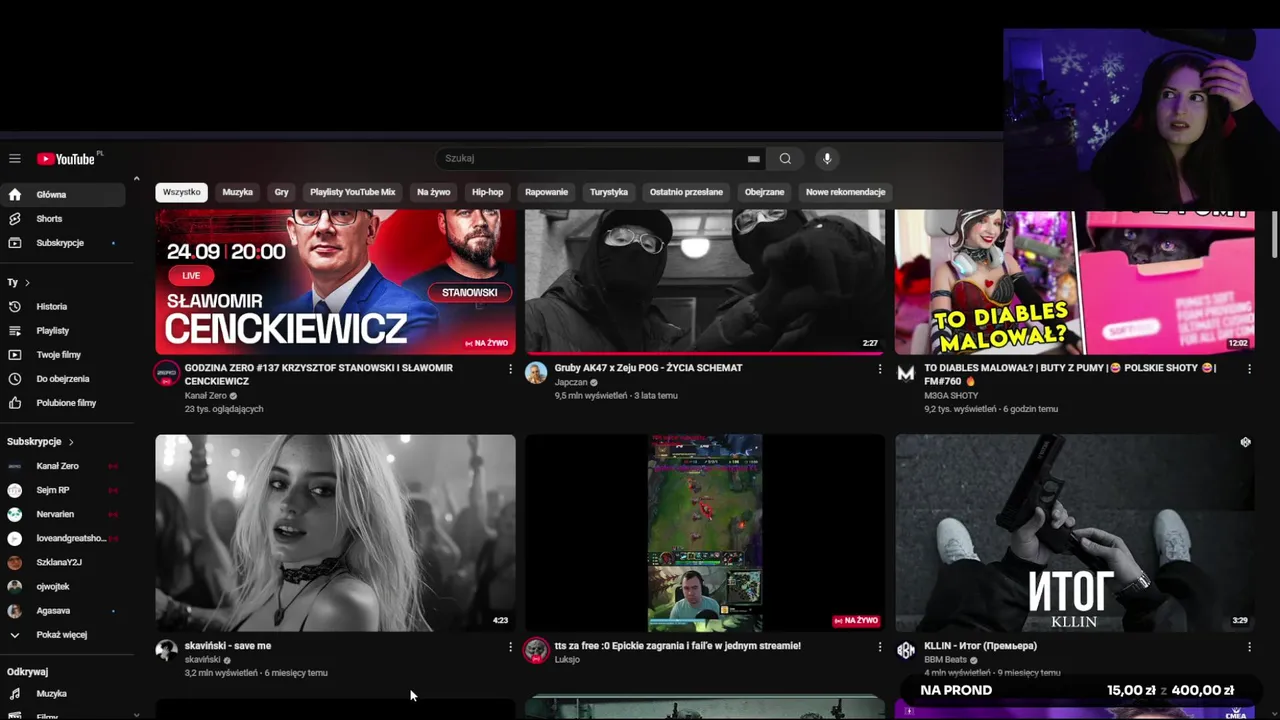Select Playlisty YouTube Mix chip
Image resolution: width=1280 pixels, height=720 pixels.
pos(353,192)
